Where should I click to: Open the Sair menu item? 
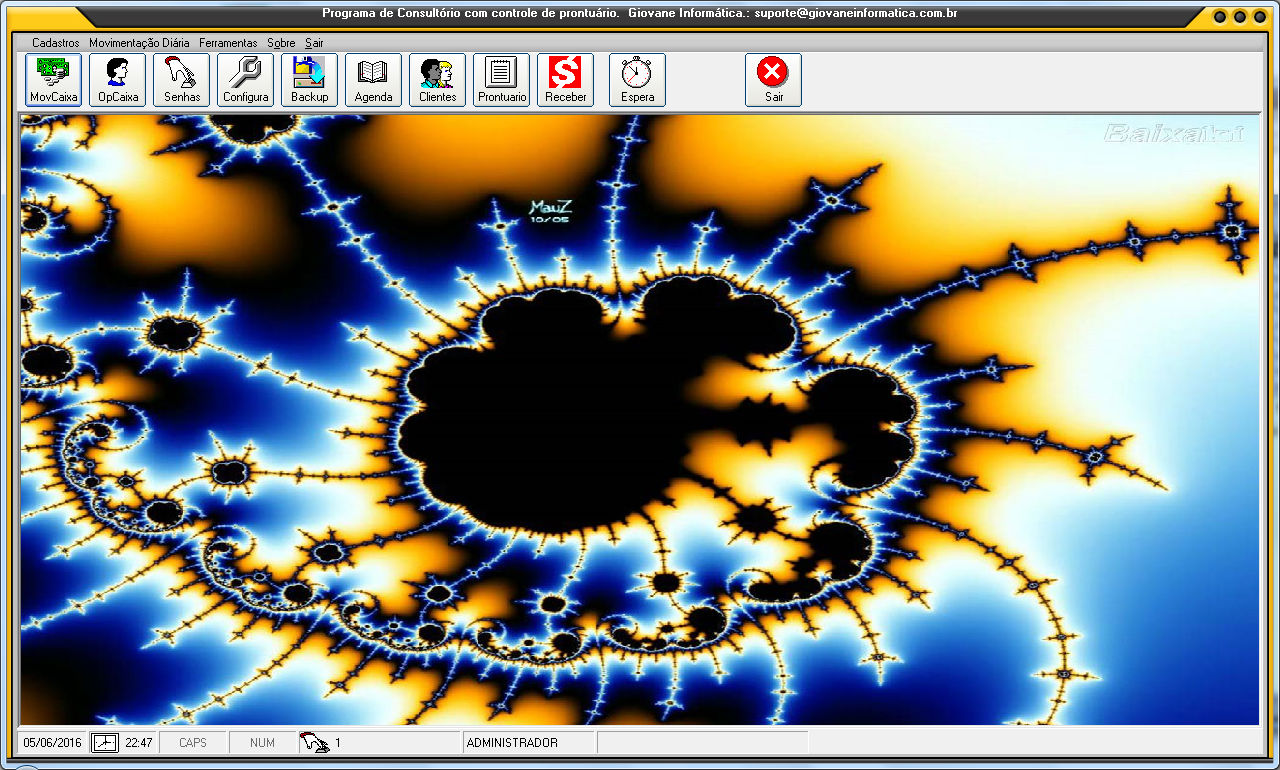(x=314, y=43)
